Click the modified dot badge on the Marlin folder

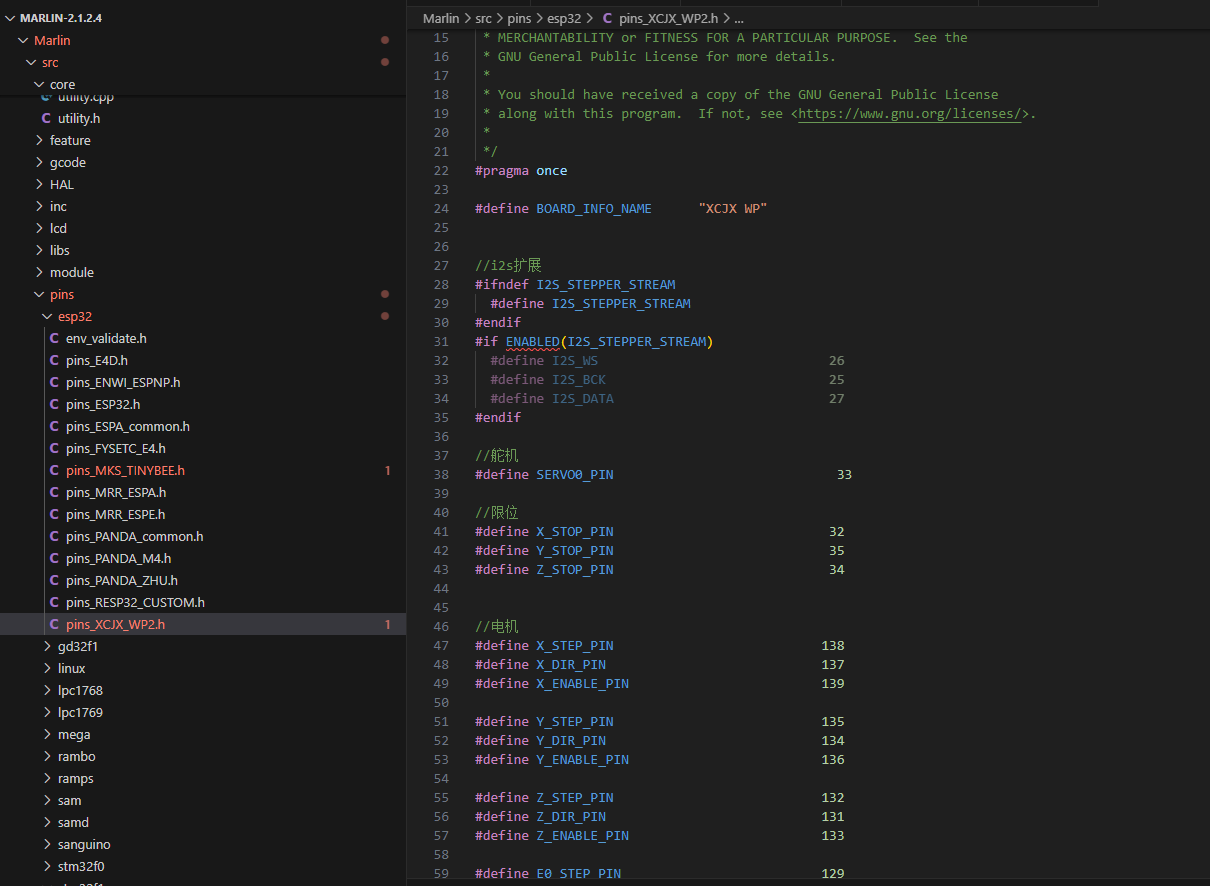(x=385, y=40)
